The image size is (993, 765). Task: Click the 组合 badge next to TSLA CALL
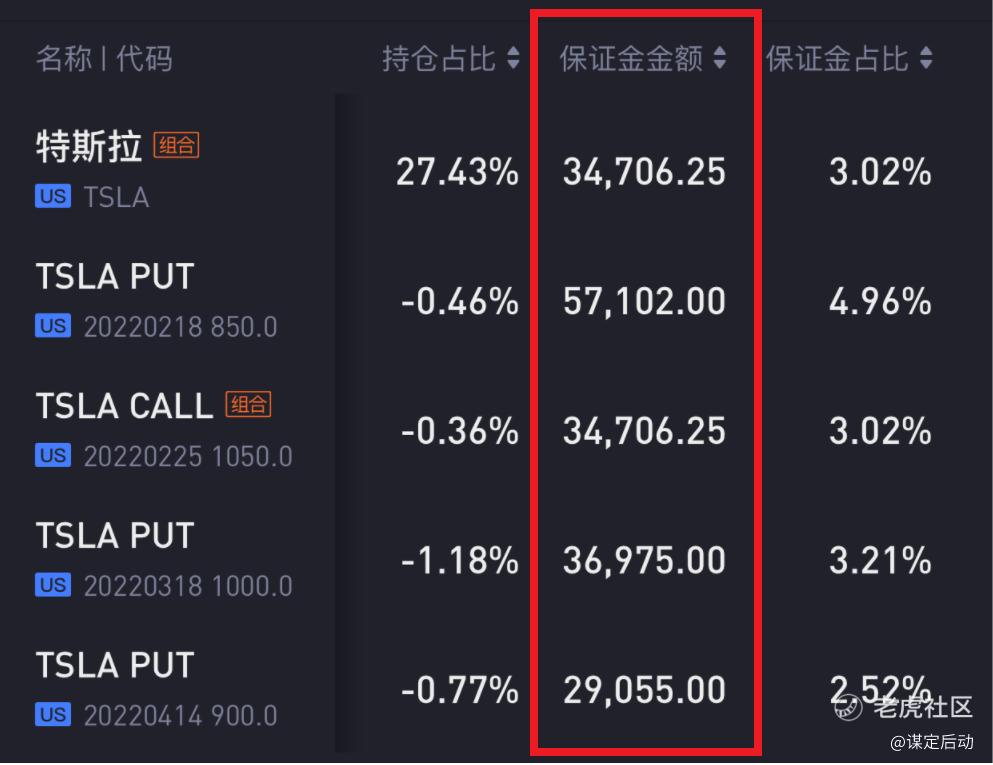point(248,404)
